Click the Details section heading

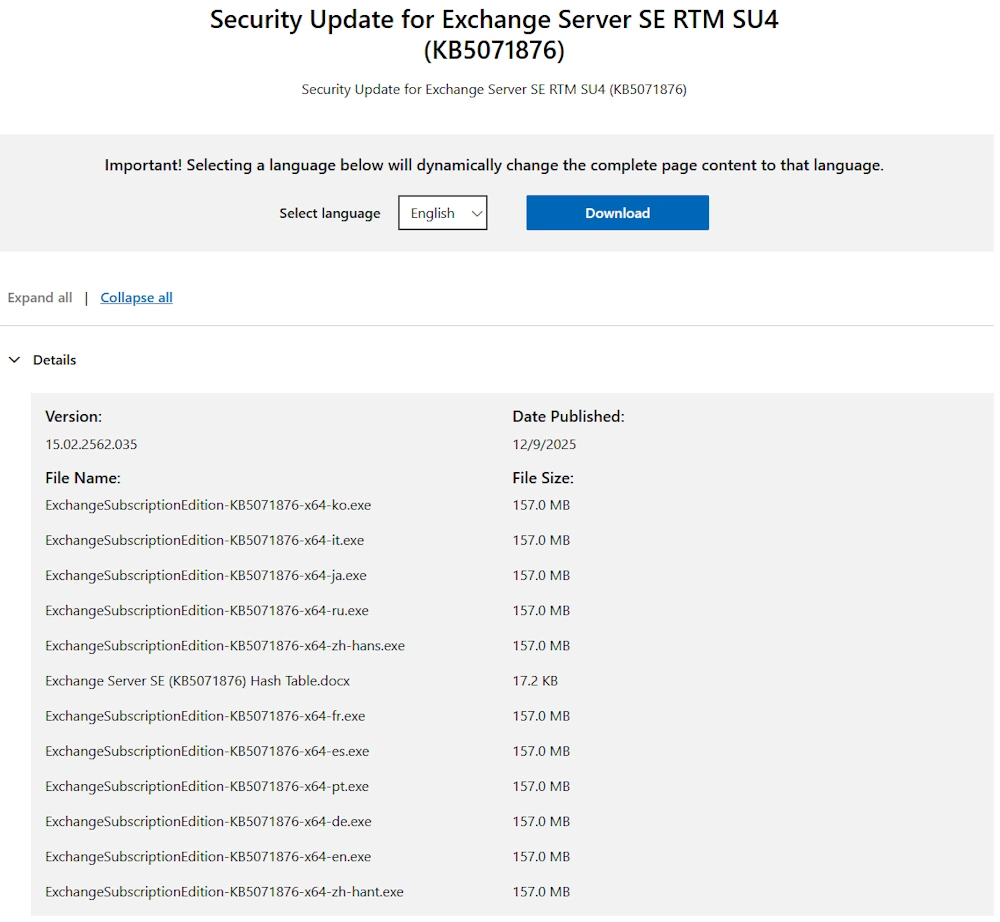[x=55, y=360]
